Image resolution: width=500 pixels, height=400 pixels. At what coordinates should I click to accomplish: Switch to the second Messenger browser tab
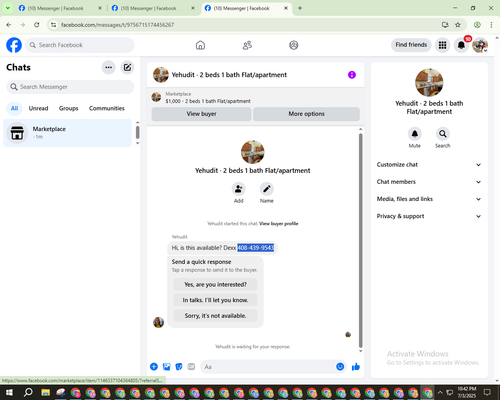point(153,8)
